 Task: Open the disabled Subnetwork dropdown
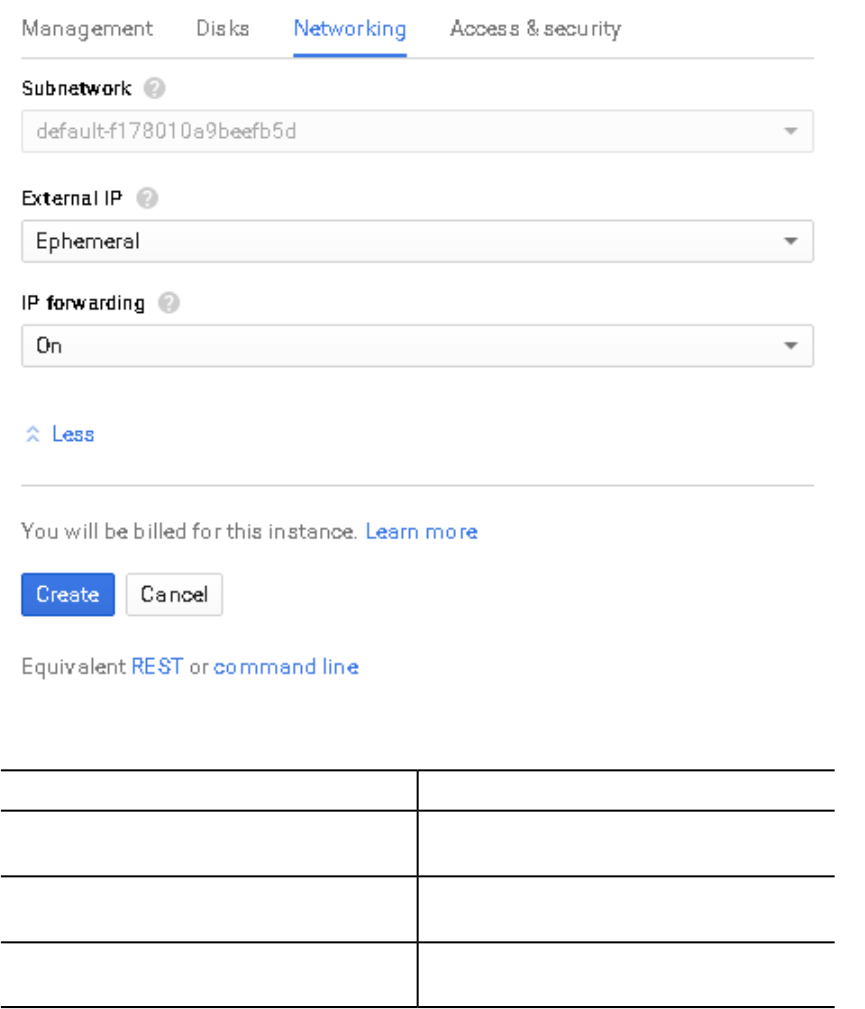coord(417,131)
